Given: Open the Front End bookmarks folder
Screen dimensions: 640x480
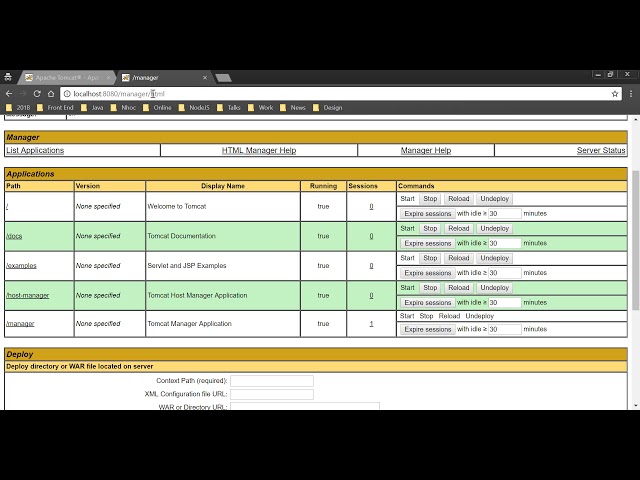Looking at the screenshot, I should pos(56,108).
